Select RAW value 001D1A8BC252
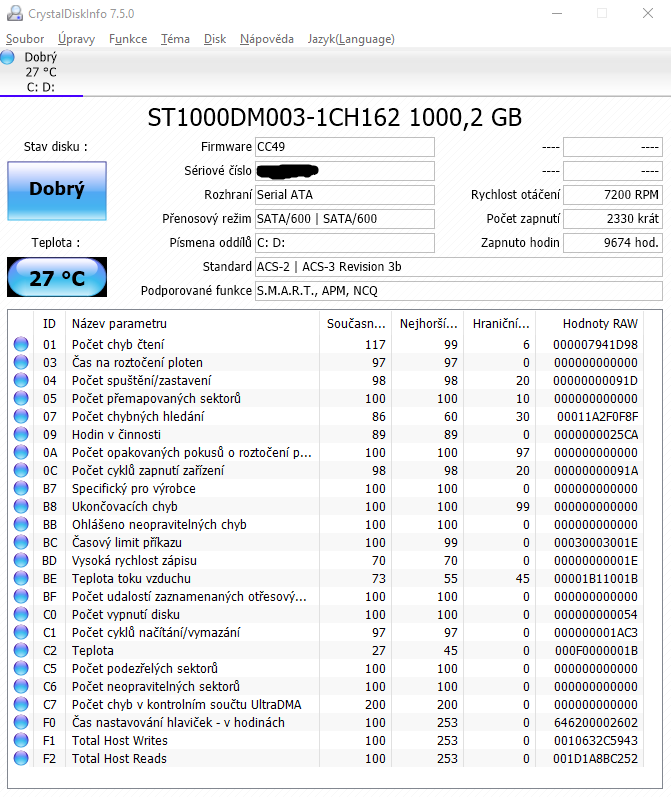Screen dimensions: 671x797 (x=595, y=759)
